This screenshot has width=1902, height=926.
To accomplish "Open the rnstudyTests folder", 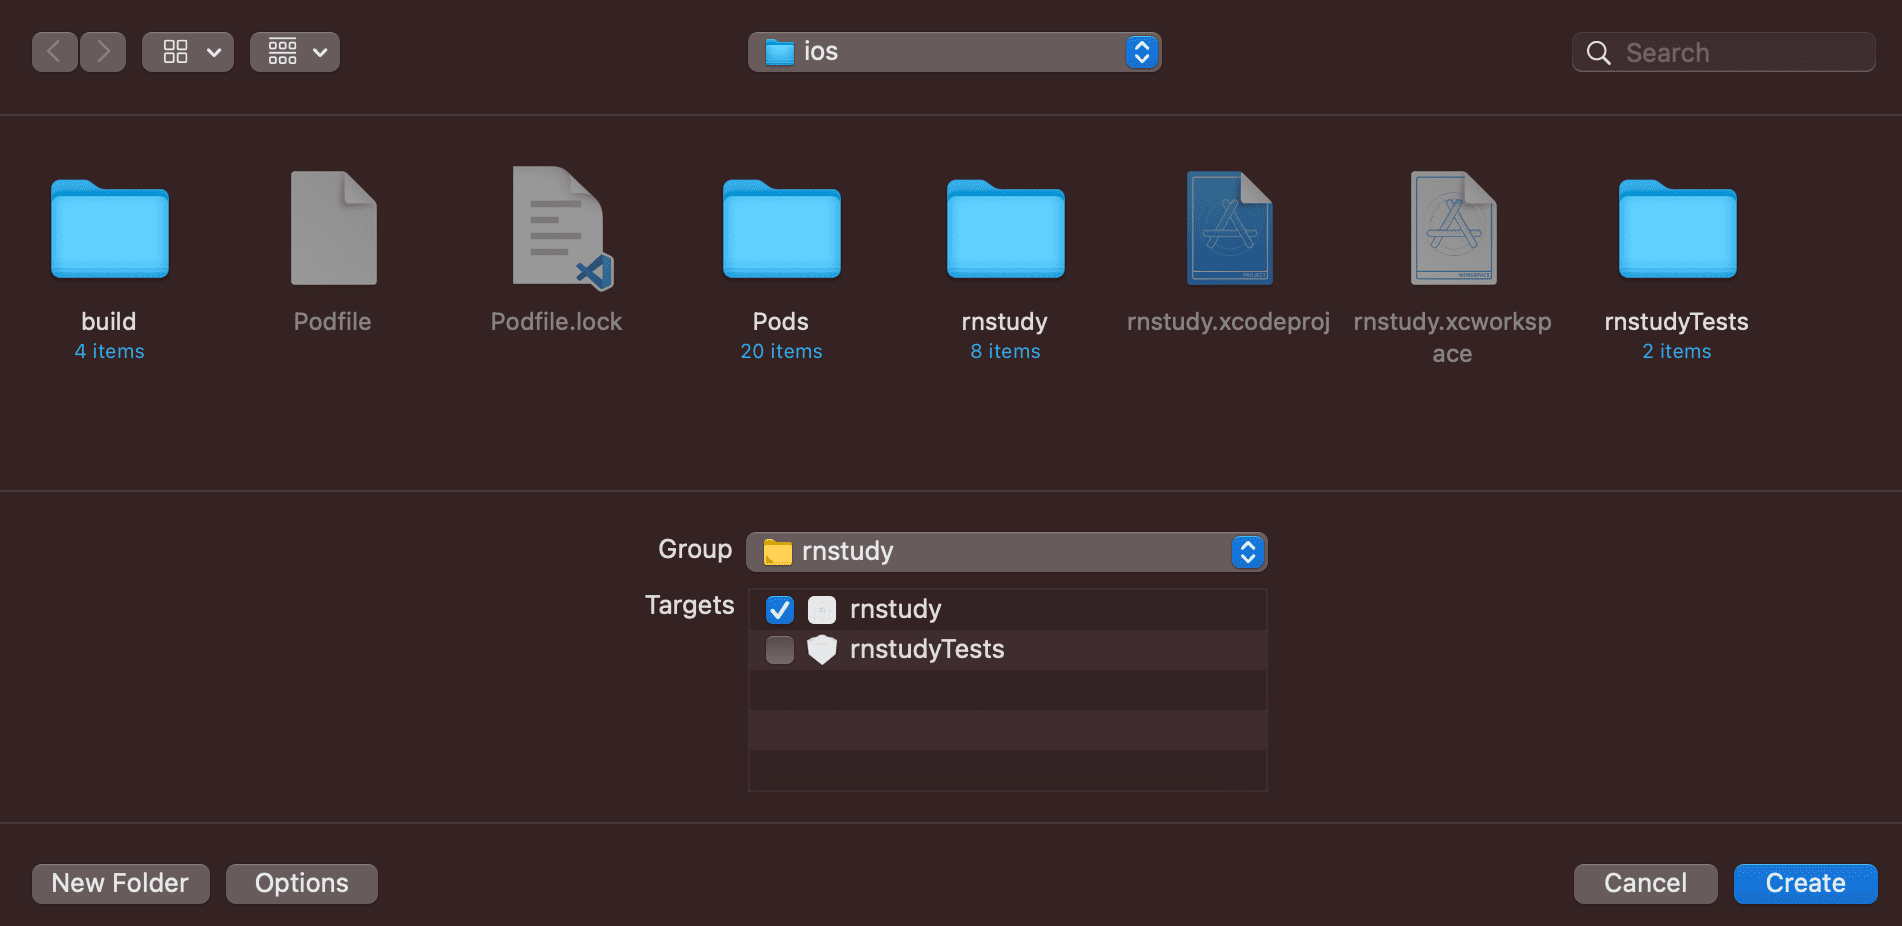I will click(x=1677, y=230).
